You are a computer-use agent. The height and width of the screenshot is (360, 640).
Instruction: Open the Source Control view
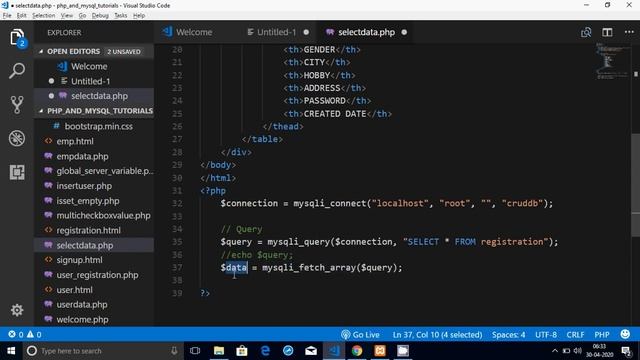[x=17, y=104]
